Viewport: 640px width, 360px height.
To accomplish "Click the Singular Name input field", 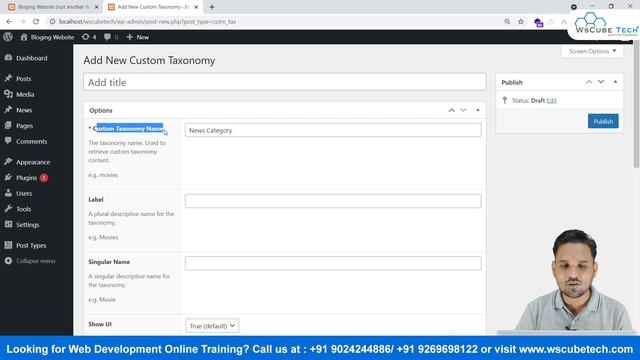I will [x=333, y=263].
